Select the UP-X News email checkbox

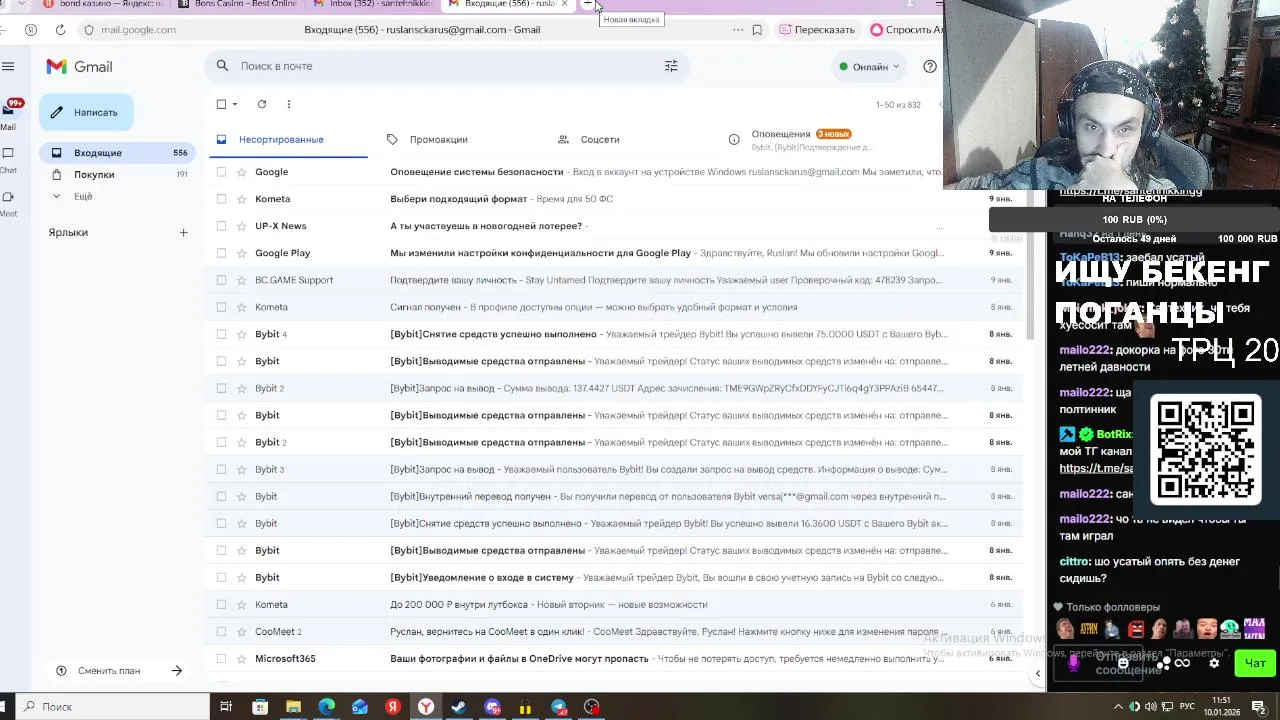(x=221, y=226)
